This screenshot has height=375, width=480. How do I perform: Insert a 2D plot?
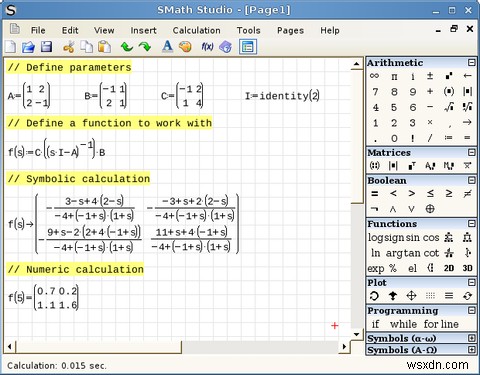coord(449,268)
